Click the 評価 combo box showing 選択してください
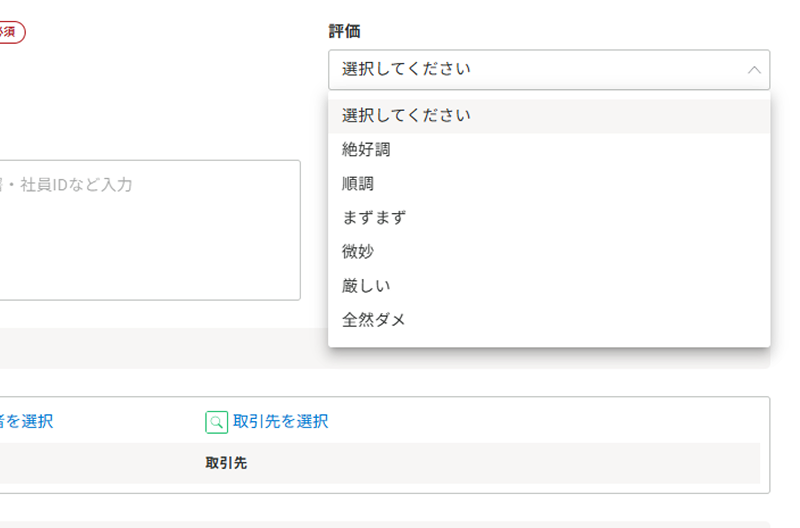Viewport: 800px width, 528px height. [549, 70]
